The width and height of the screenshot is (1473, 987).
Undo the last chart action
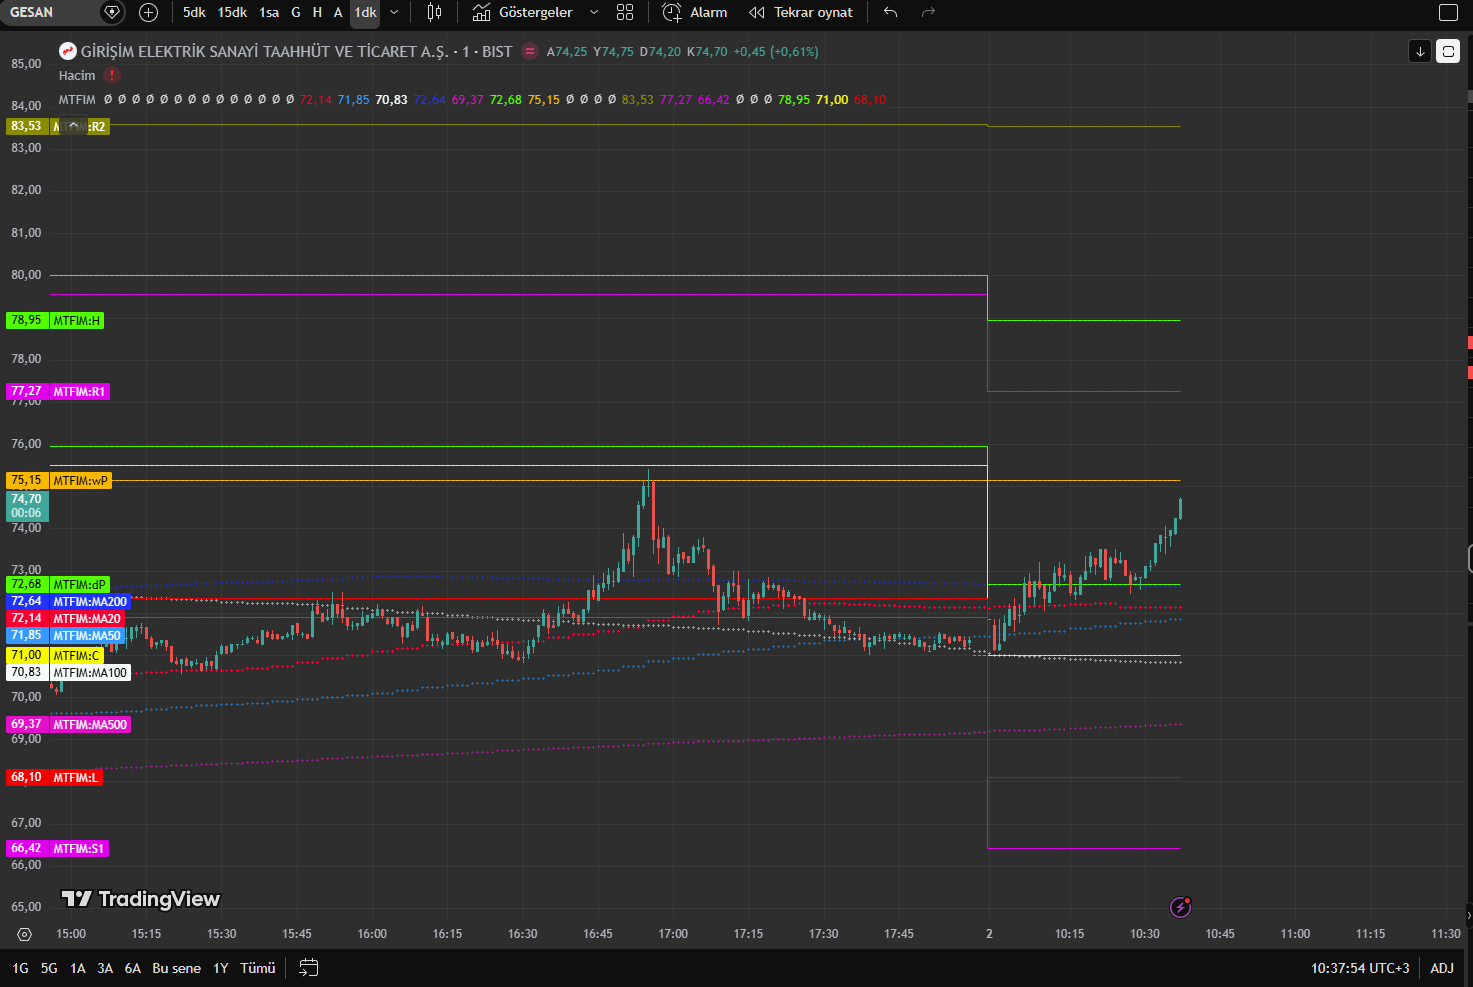[x=890, y=12]
